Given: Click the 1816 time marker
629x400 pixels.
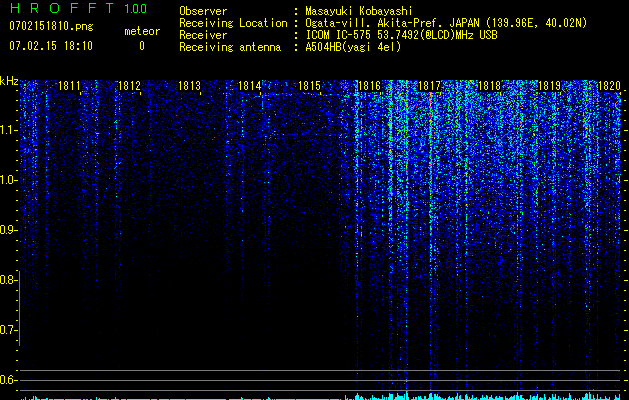Looking at the screenshot, I should click(369, 86).
